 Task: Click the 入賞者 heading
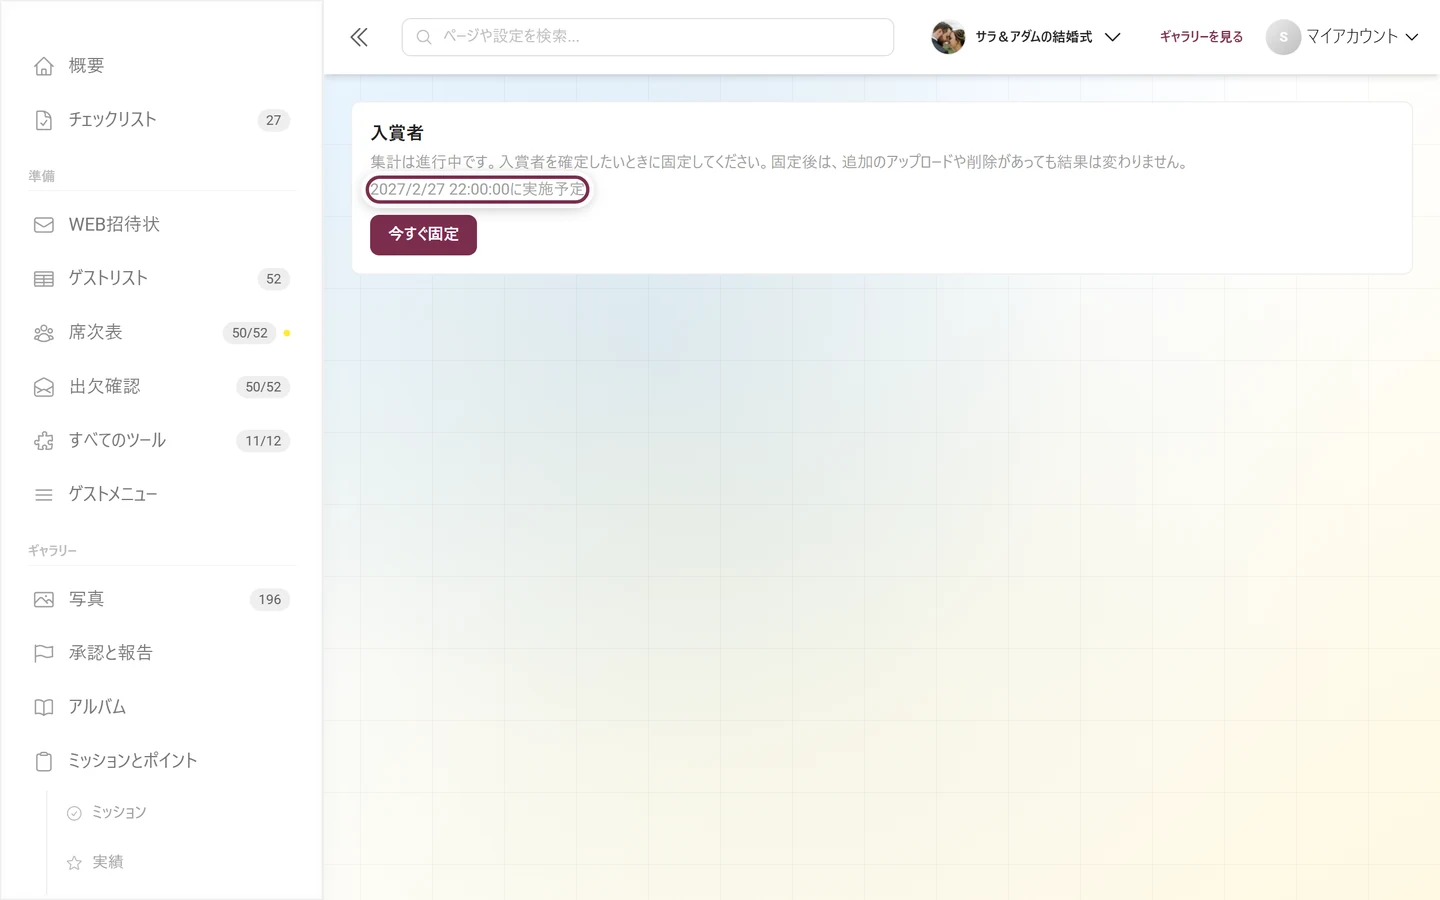coord(397,133)
